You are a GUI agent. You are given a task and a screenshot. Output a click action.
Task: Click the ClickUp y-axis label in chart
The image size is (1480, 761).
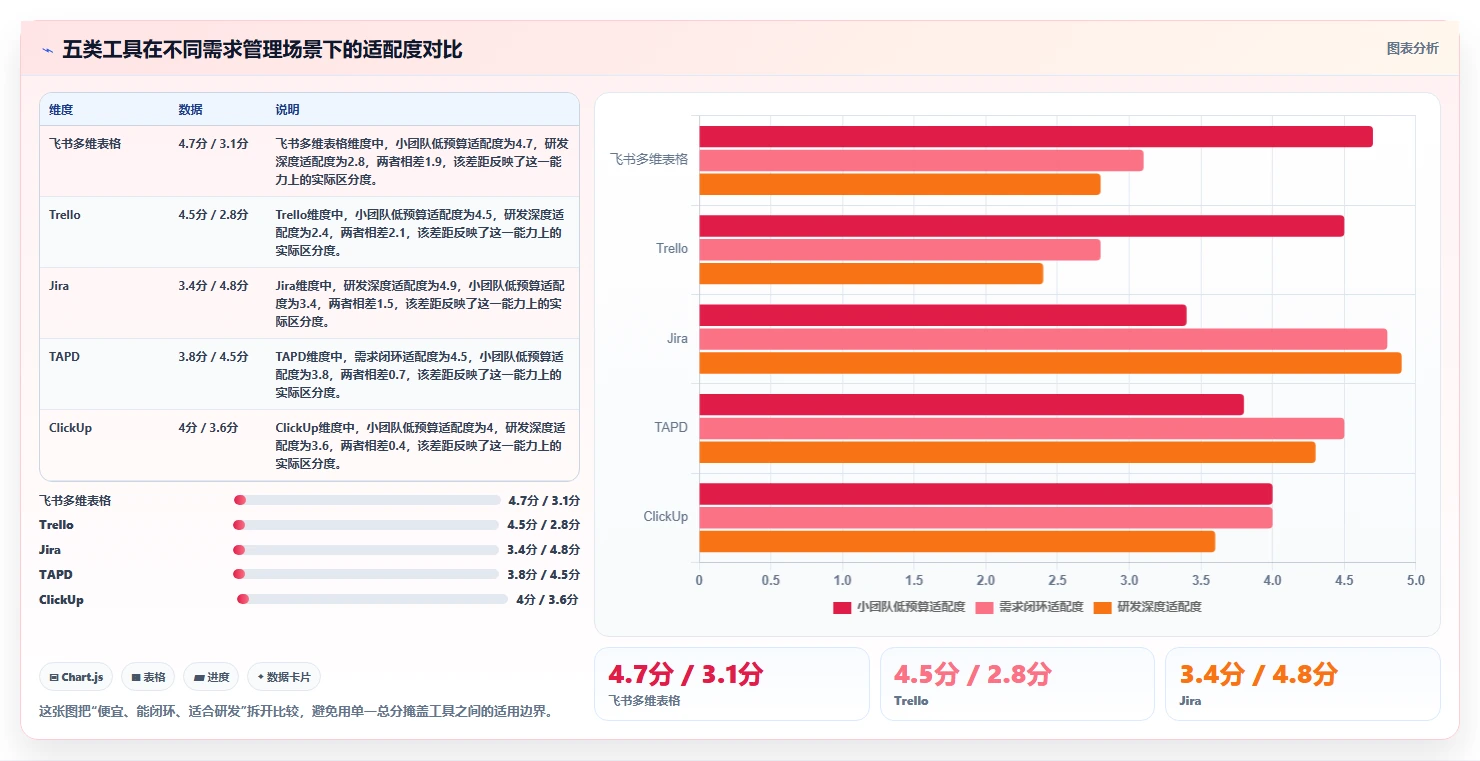665,516
